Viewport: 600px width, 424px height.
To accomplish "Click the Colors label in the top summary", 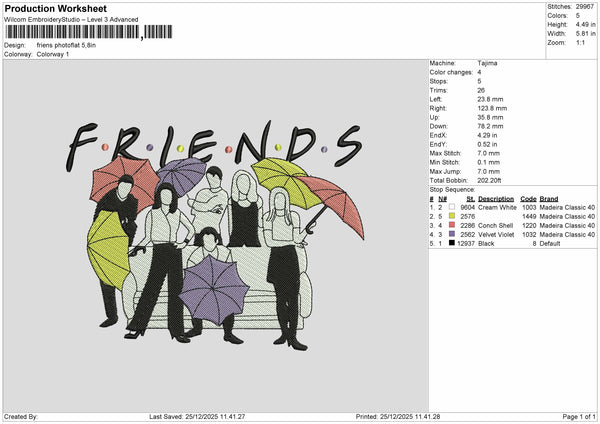I will pos(557,16).
